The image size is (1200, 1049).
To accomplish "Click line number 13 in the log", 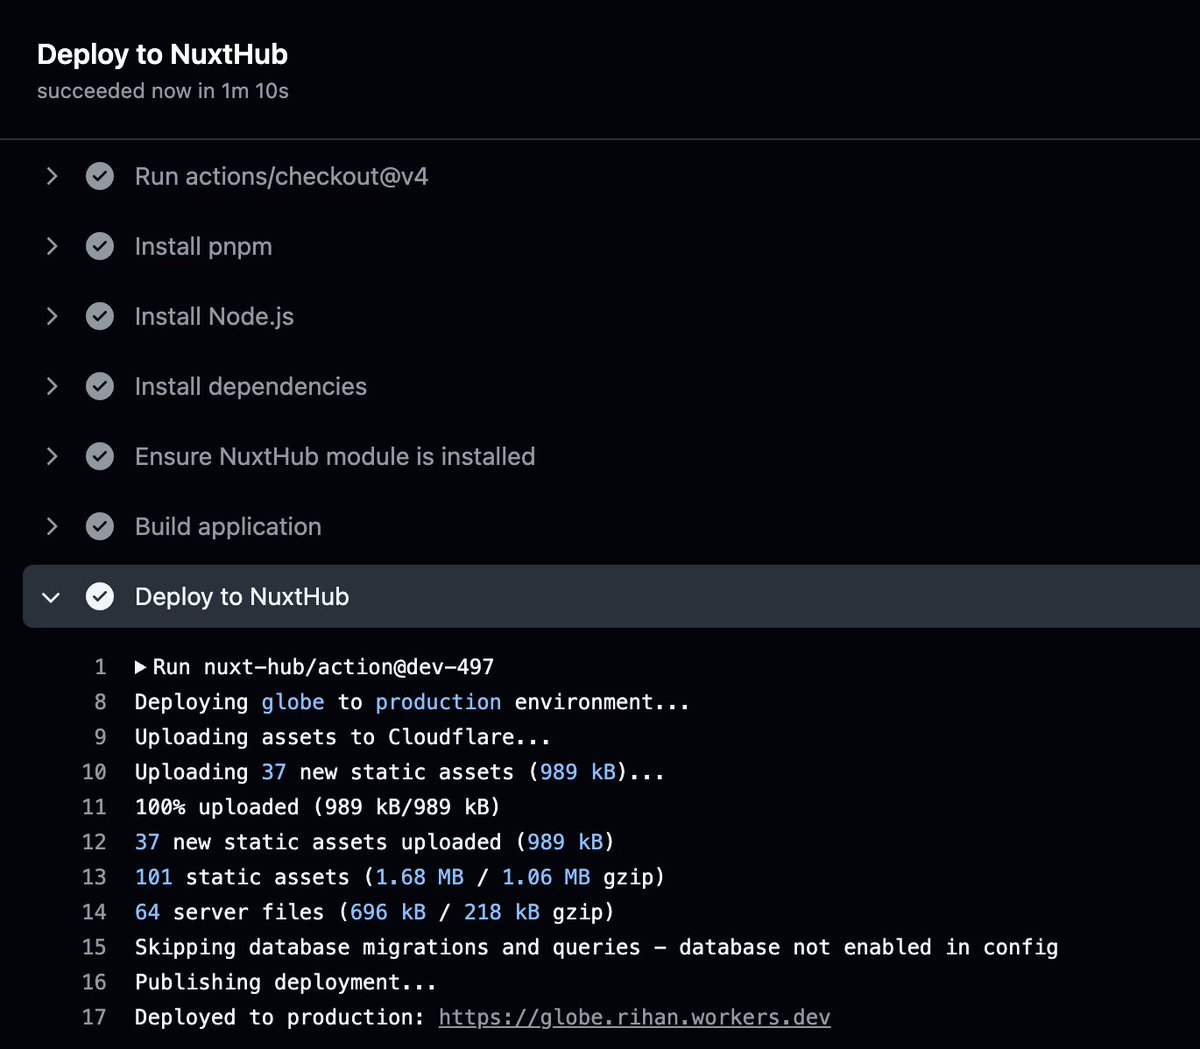I will [x=93, y=876].
